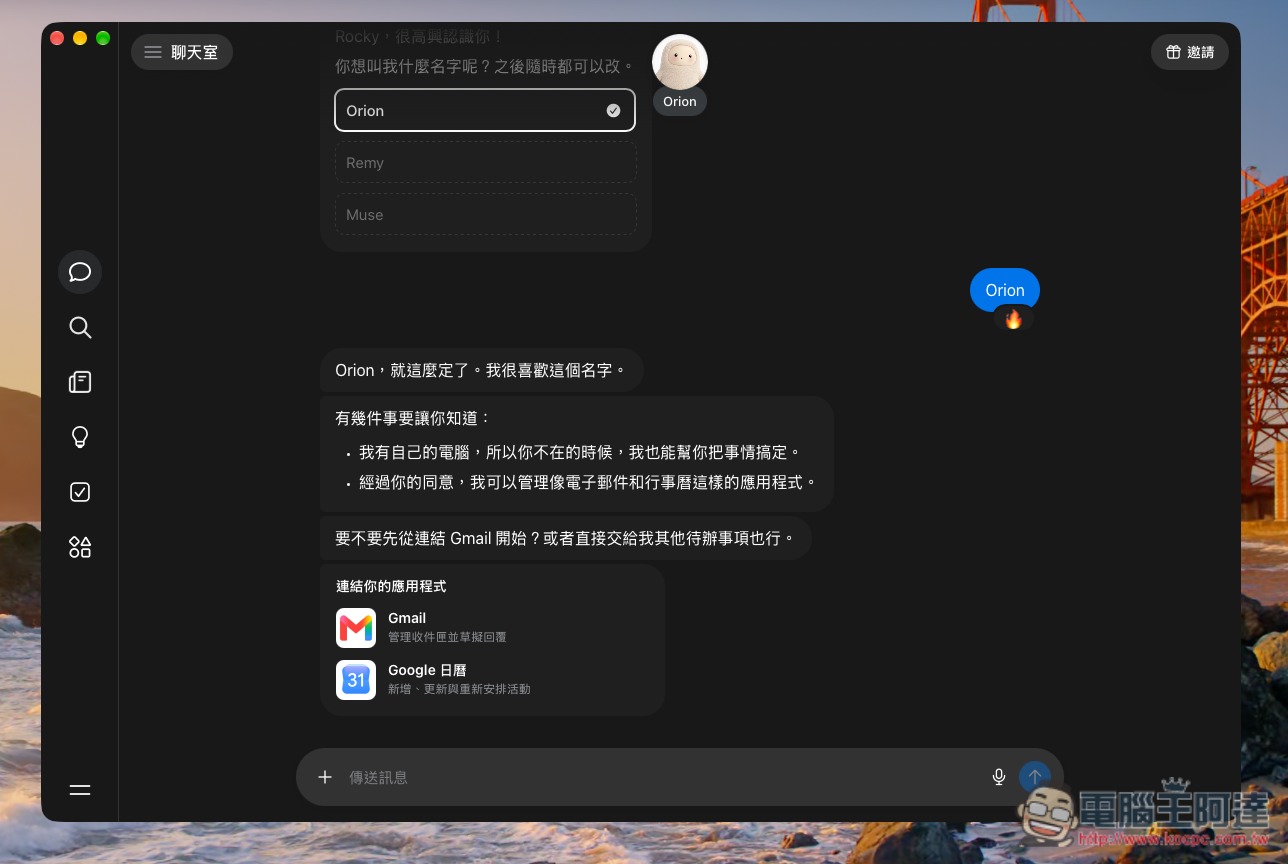Image resolution: width=1288 pixels, height=864 pixels.
Task: Open the checkbox tasks icon in sidebar
Action: [80, 492]
